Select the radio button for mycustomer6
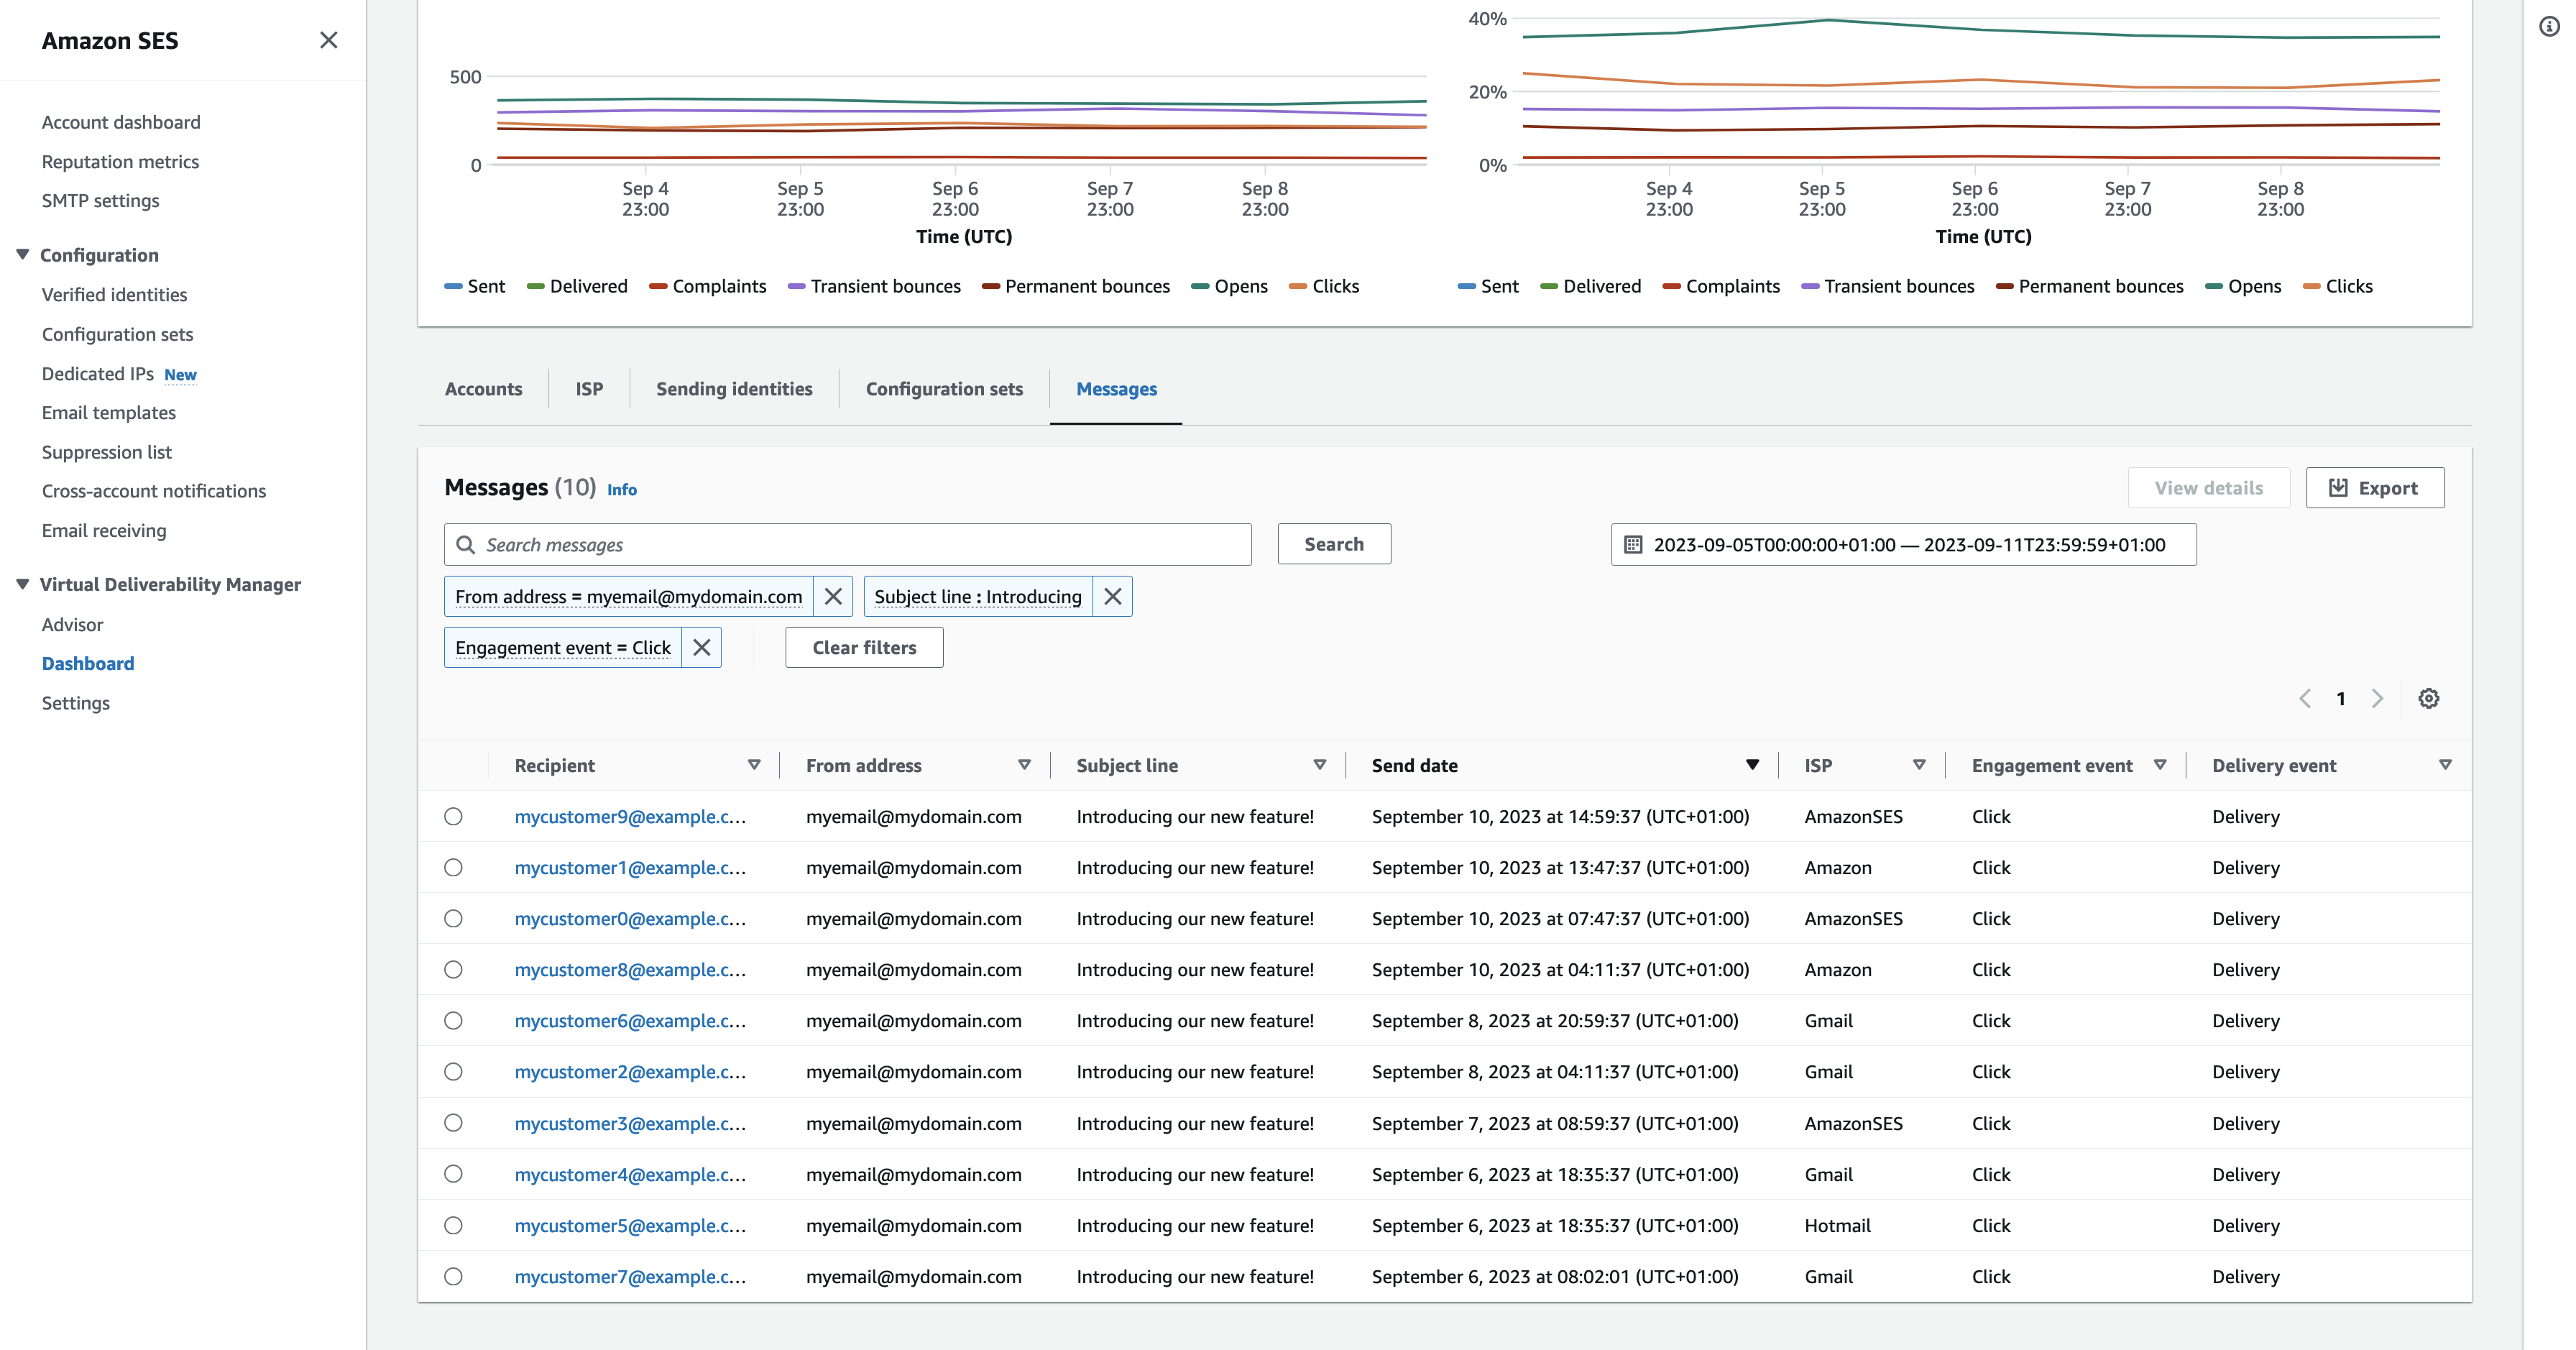Viewport: 2576px width, 1350px height. (x=454, y=1019)
